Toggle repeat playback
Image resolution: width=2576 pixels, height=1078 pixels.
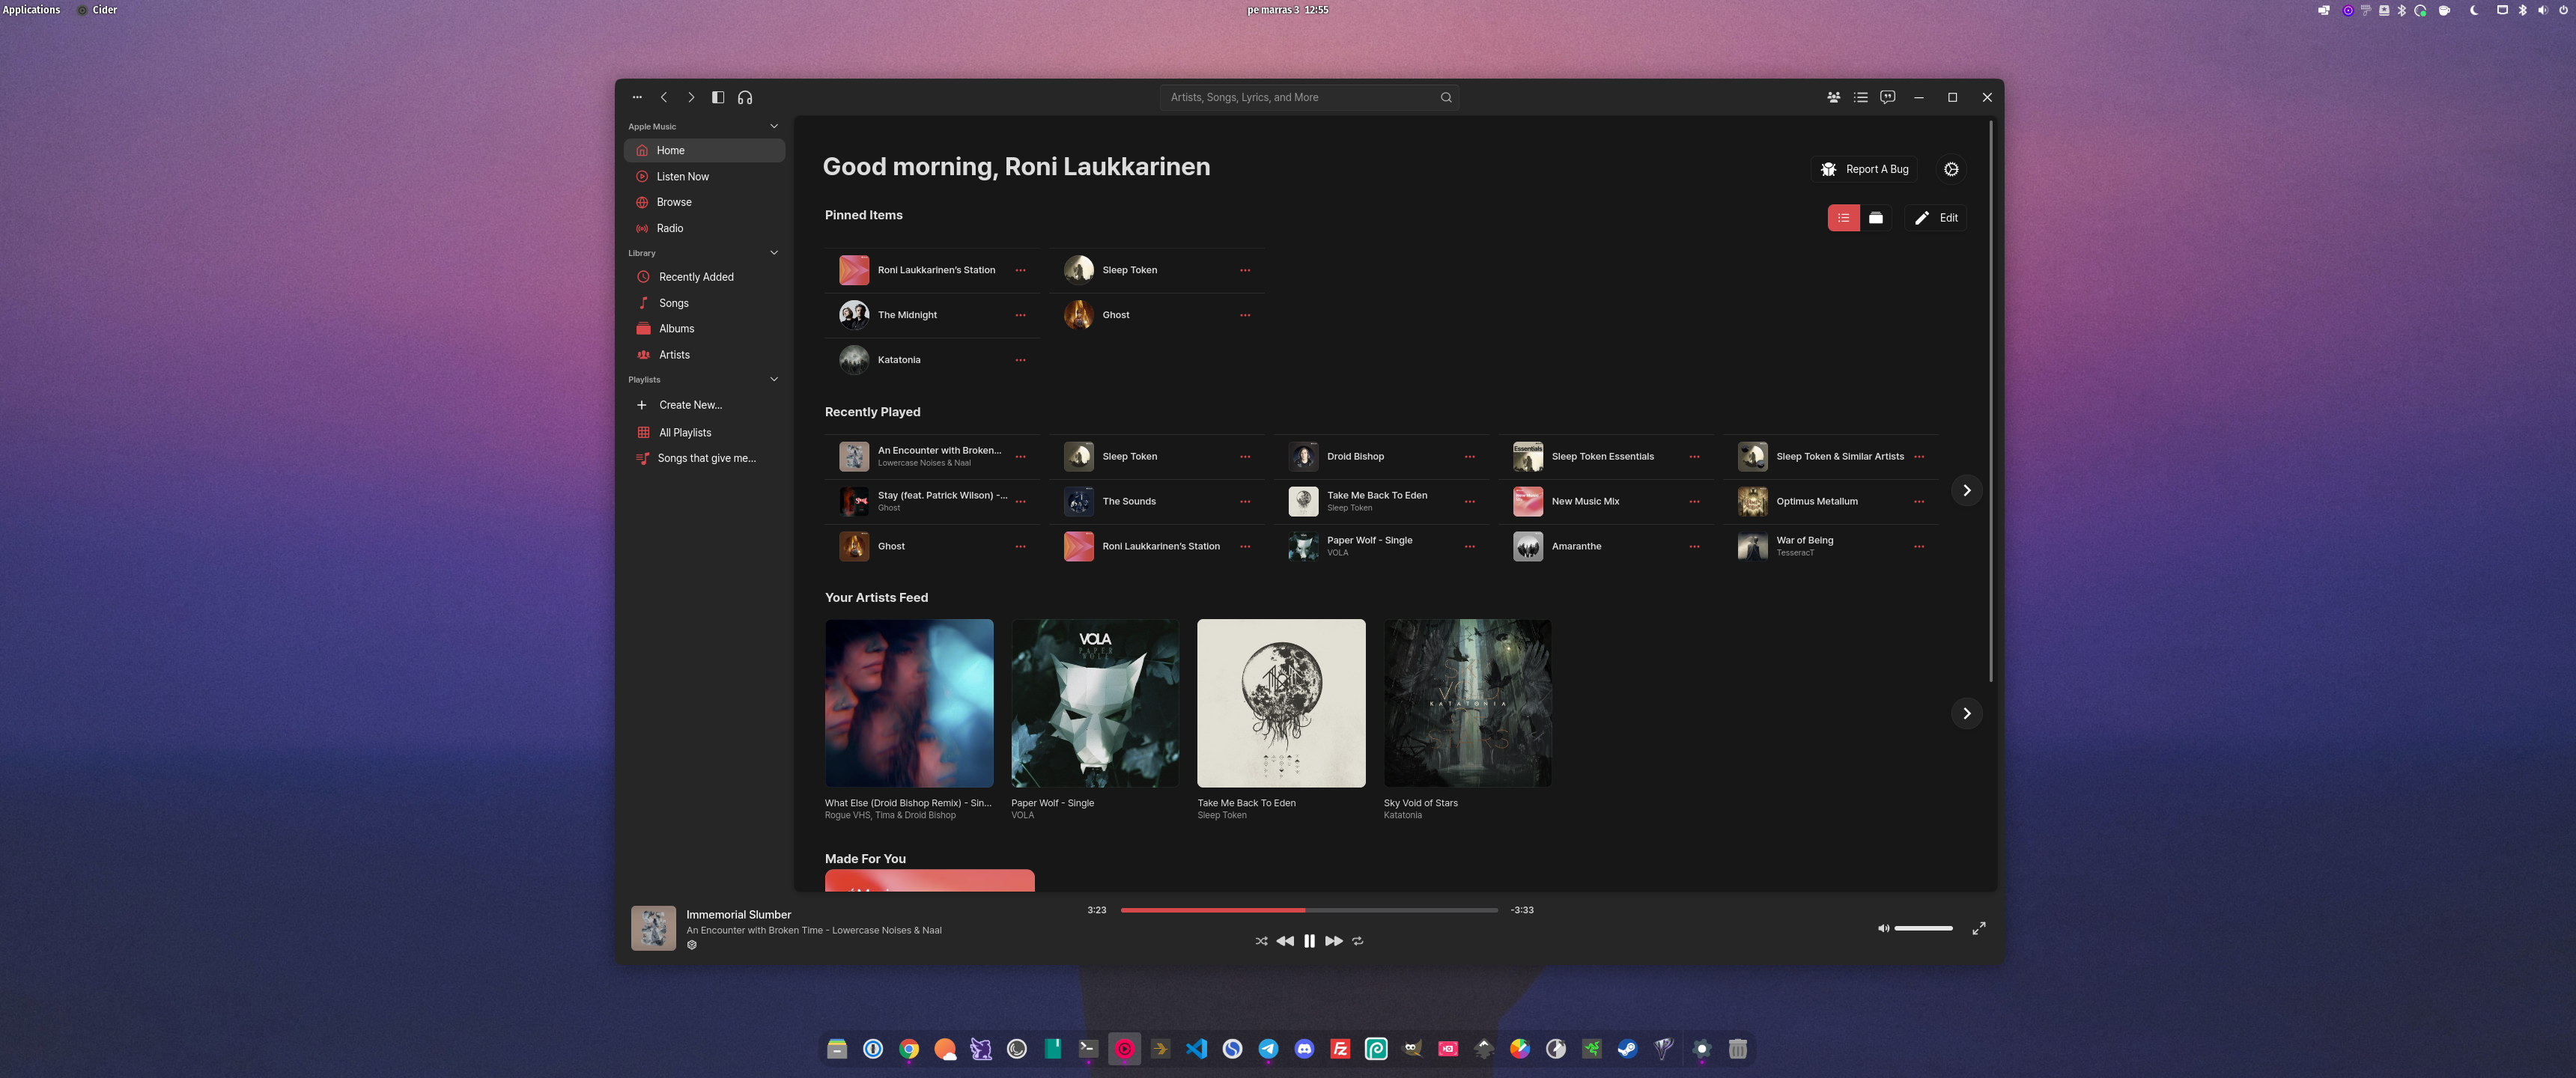1357,941
